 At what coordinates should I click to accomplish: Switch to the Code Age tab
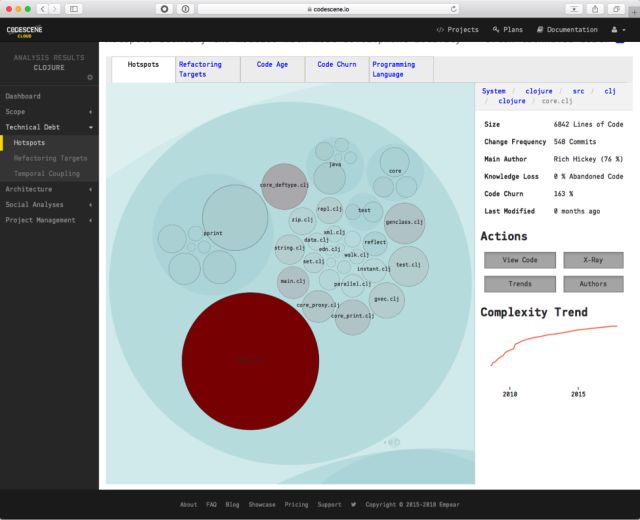click(273, 69)
